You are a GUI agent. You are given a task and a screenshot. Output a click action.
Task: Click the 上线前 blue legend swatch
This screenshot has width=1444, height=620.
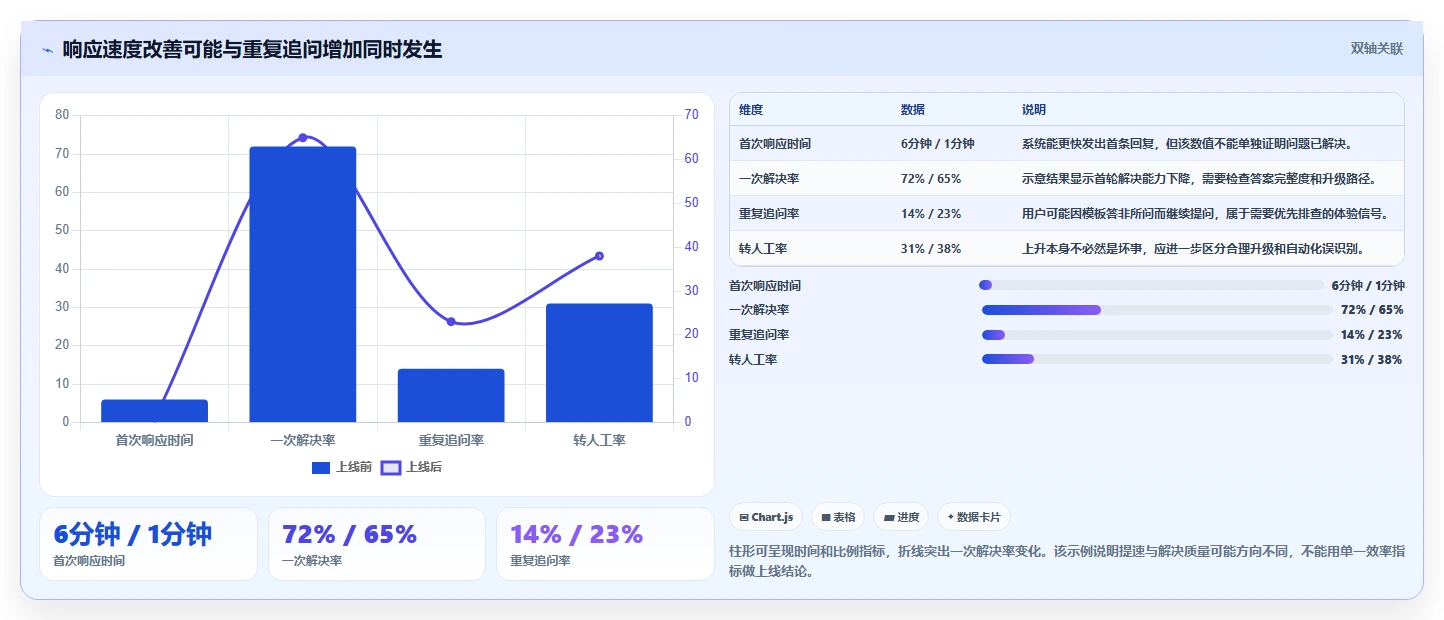pyautogui.click(x=321, y=467)
